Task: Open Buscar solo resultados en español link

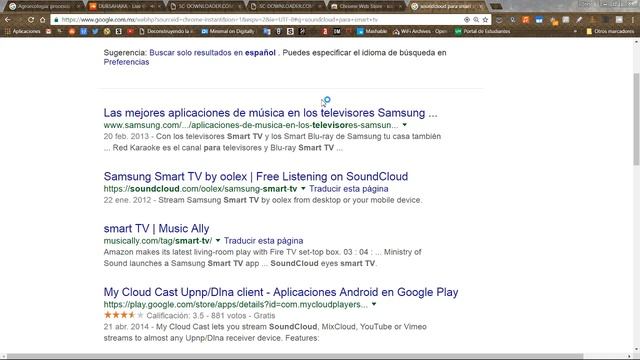Action: tap(212, 53)
